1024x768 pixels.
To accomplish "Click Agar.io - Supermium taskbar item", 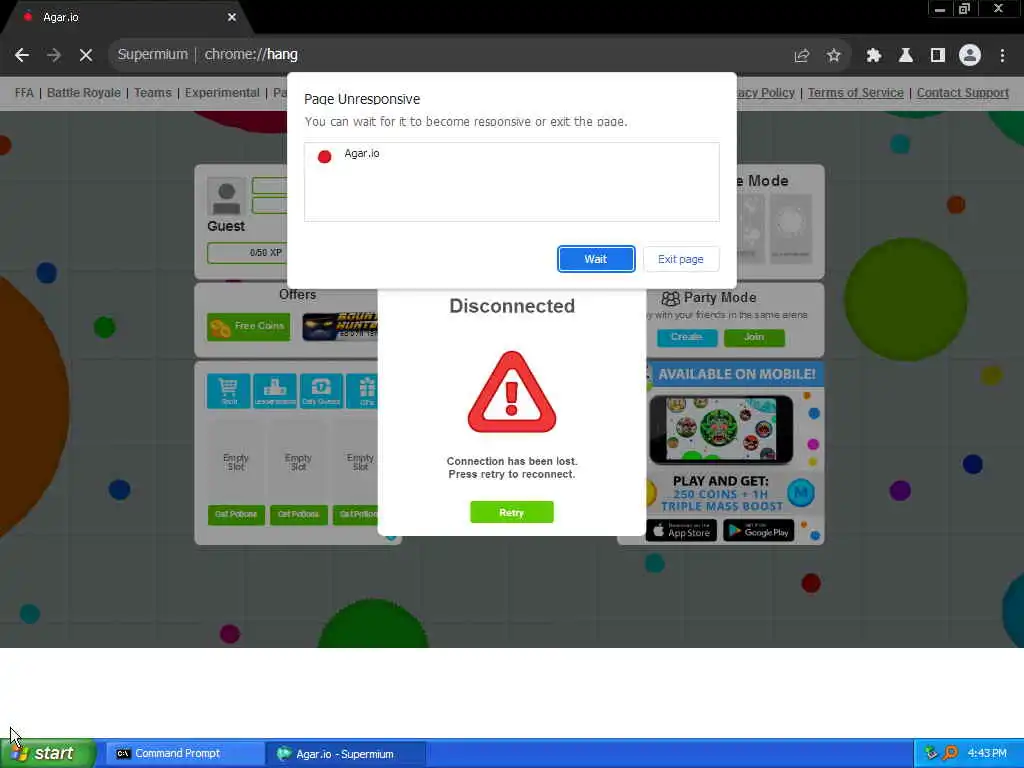I will point(346,754).
